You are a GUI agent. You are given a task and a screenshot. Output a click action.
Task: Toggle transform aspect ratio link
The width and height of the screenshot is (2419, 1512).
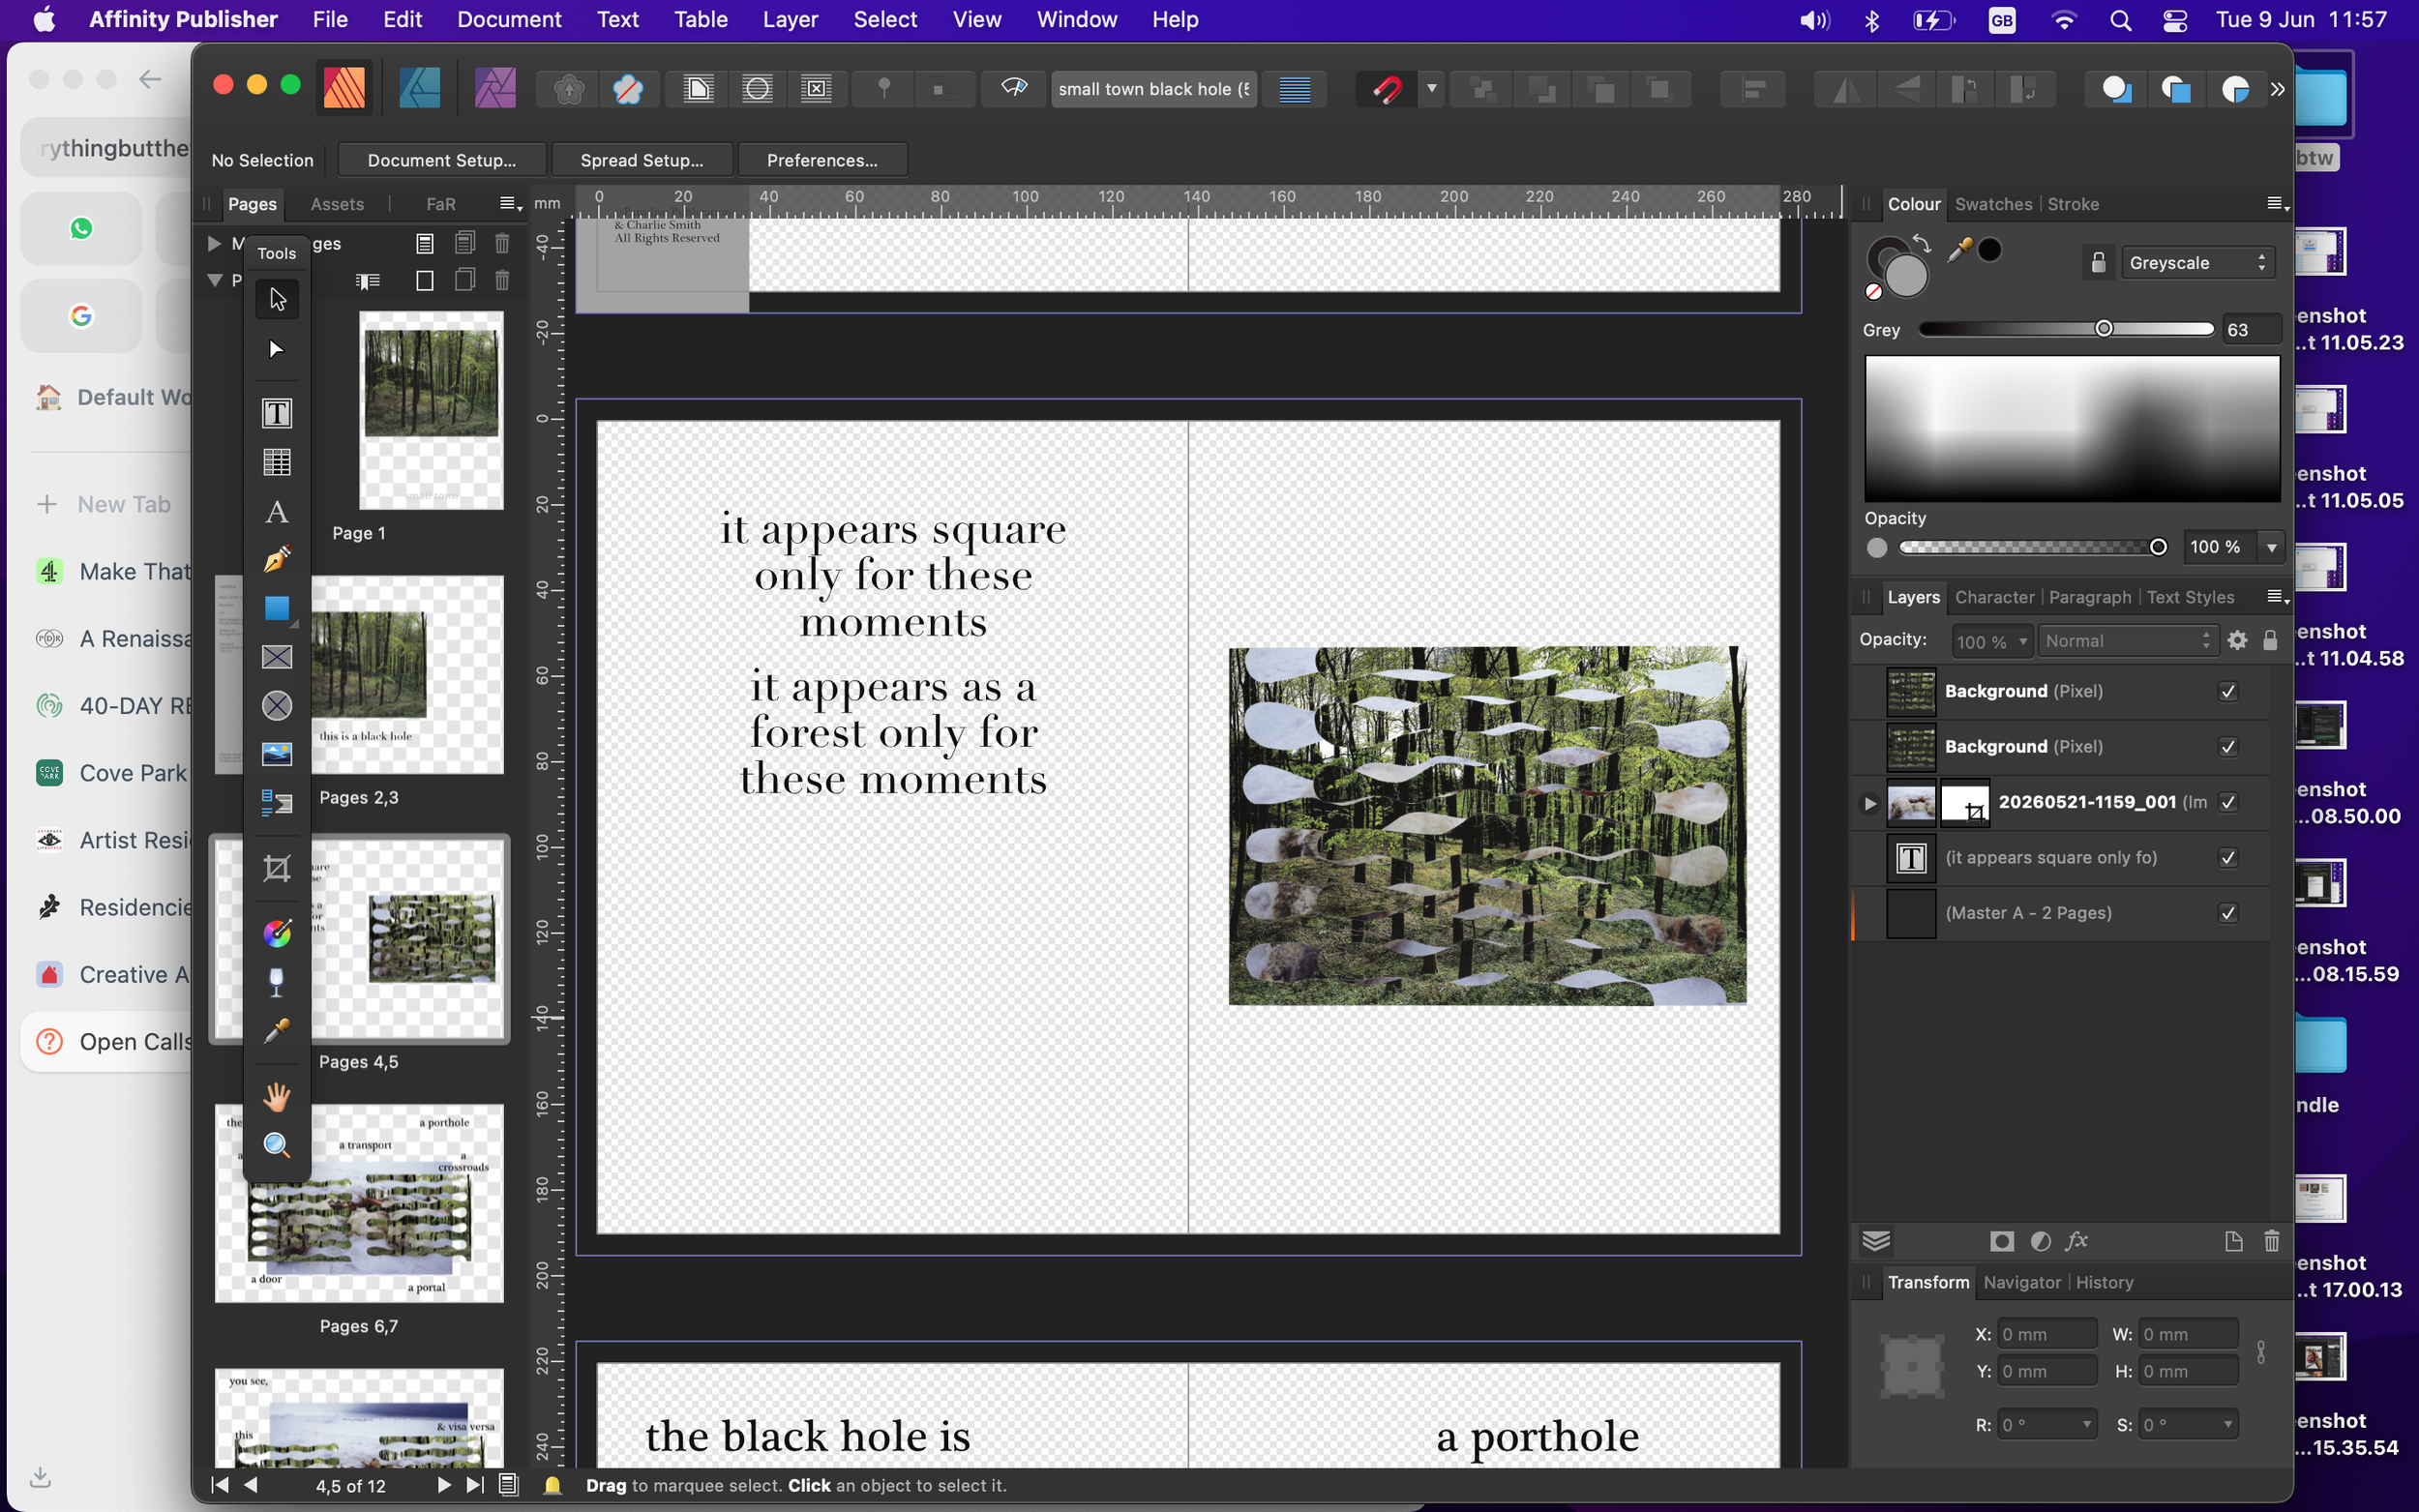[2260, 1352]
